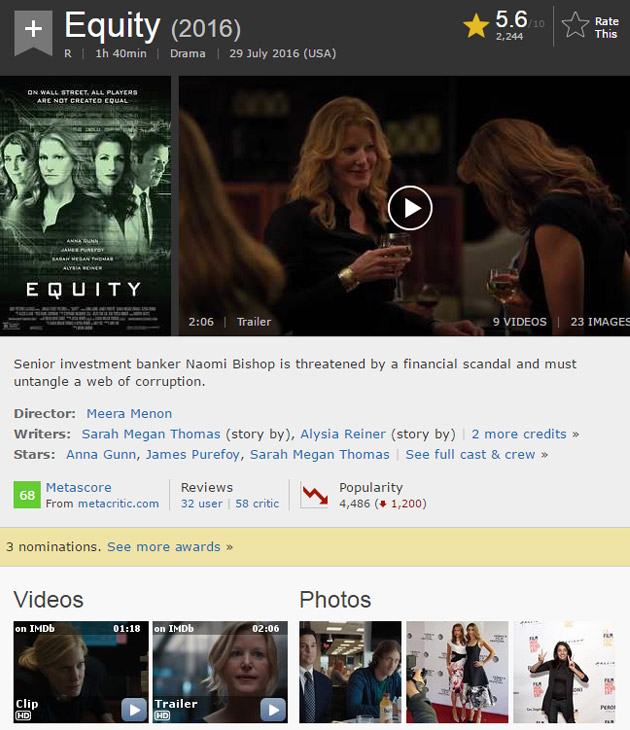Open the 32 user reviews
This screenshot has height=730, width=630.
coord(202,503)
